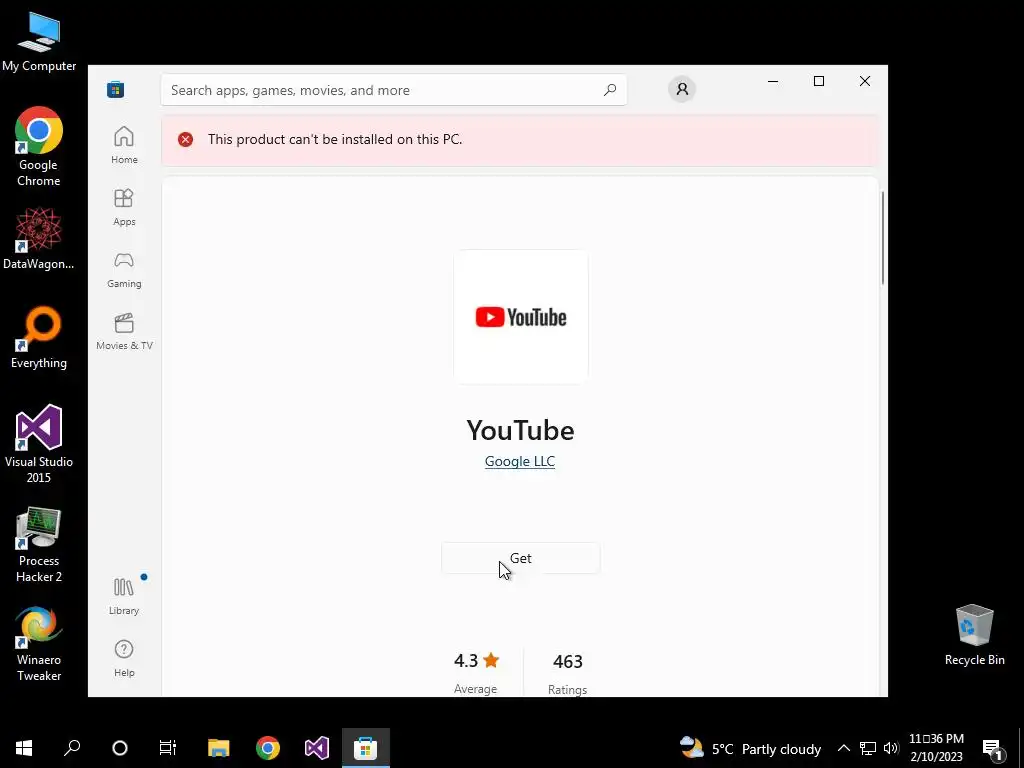The width and height of the screenshot is (1024, 768).
Task: Open My Computer desktop icon
Action: click(x=39, y=41)
